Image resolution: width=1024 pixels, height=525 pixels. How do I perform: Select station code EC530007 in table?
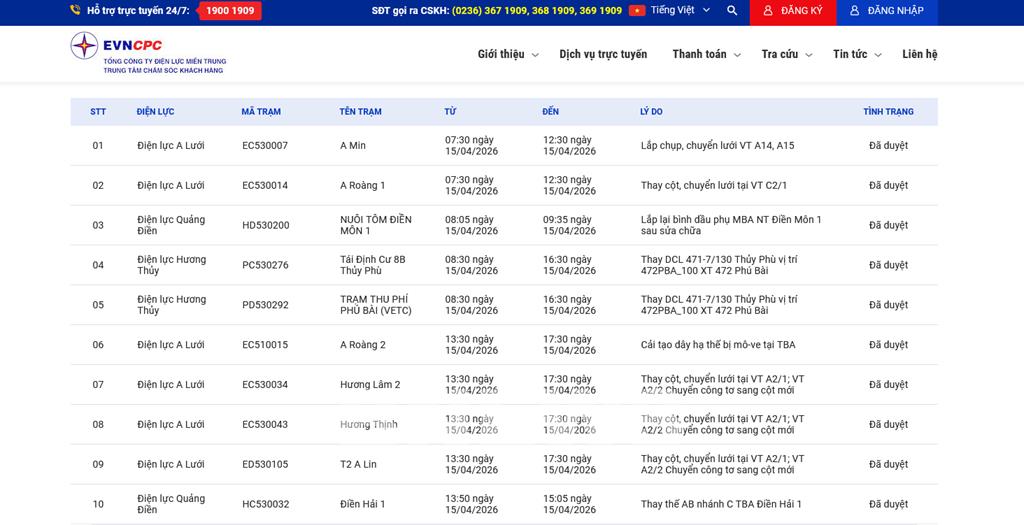tap(265, 146)
